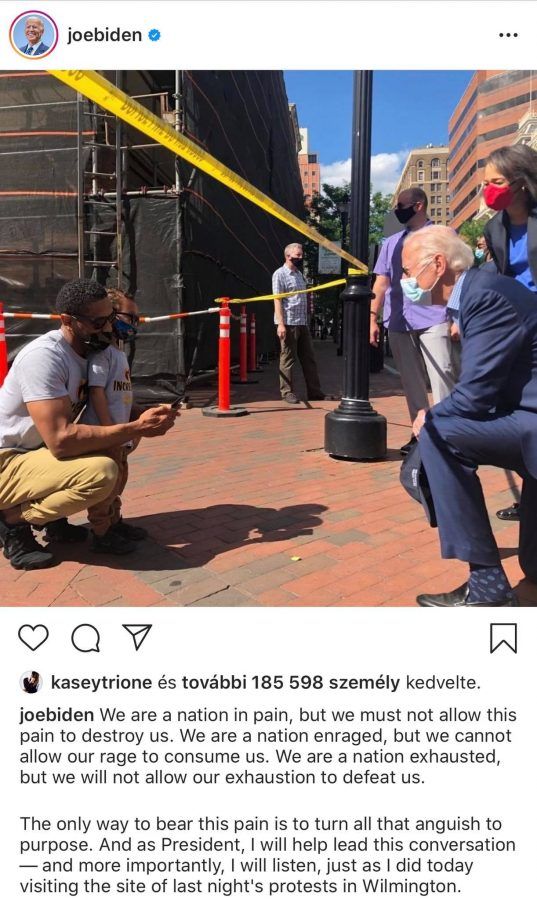Open the three-dot post options menu
This screenshot has height=900, width=537.
click(x=508, y=35)
